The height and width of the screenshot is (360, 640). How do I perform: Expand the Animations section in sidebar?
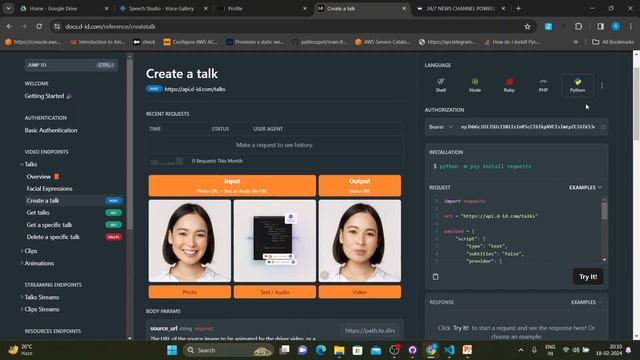[22, 263]
